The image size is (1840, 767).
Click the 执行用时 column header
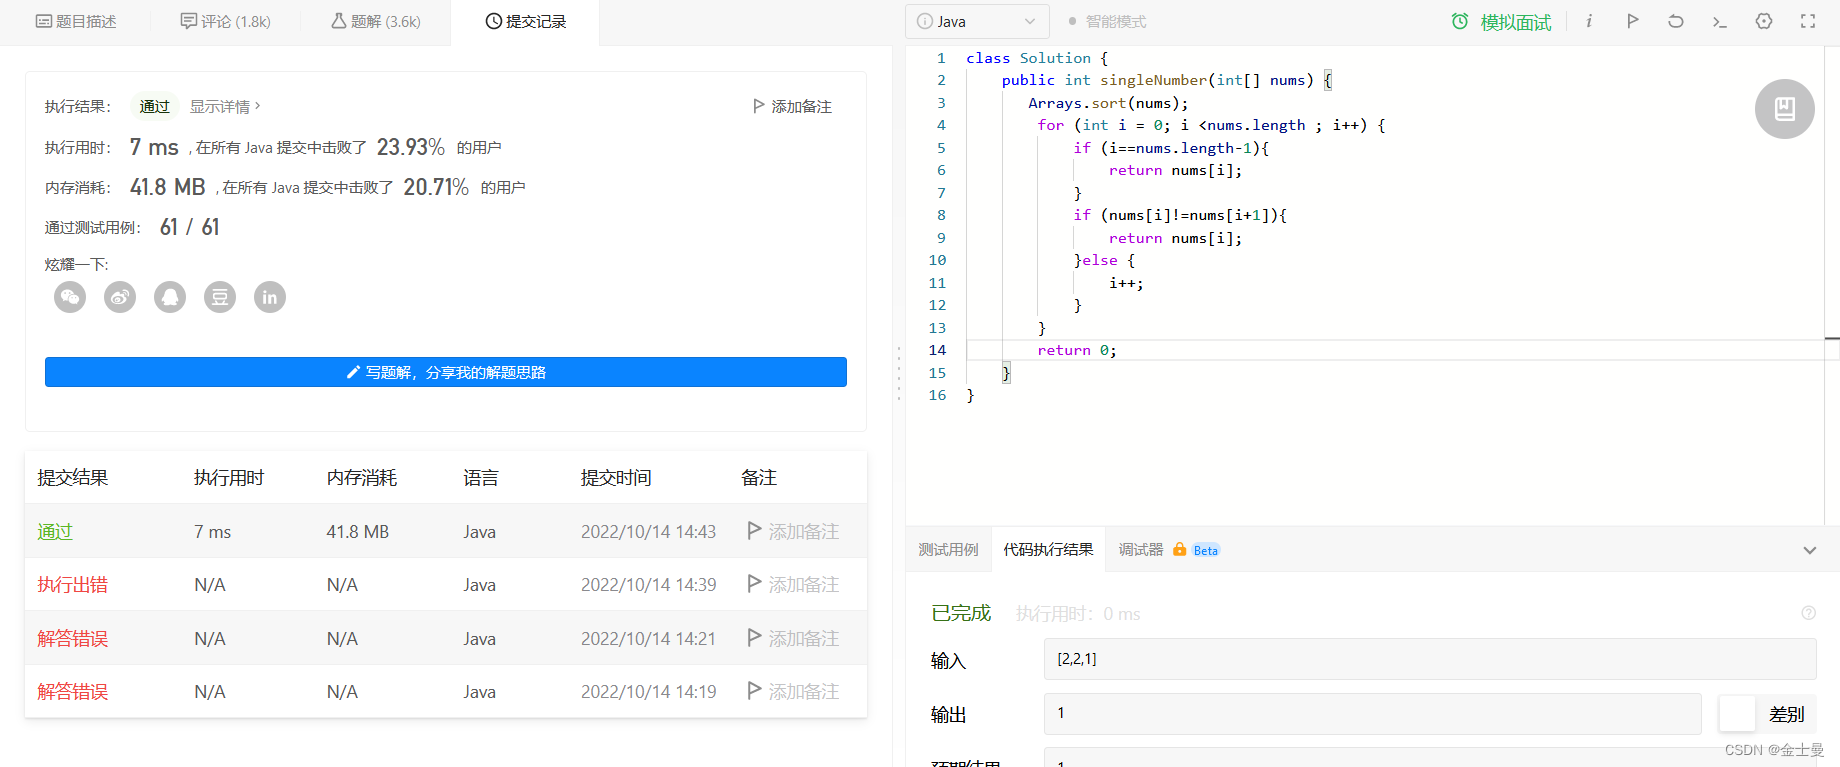pos(229,477)
